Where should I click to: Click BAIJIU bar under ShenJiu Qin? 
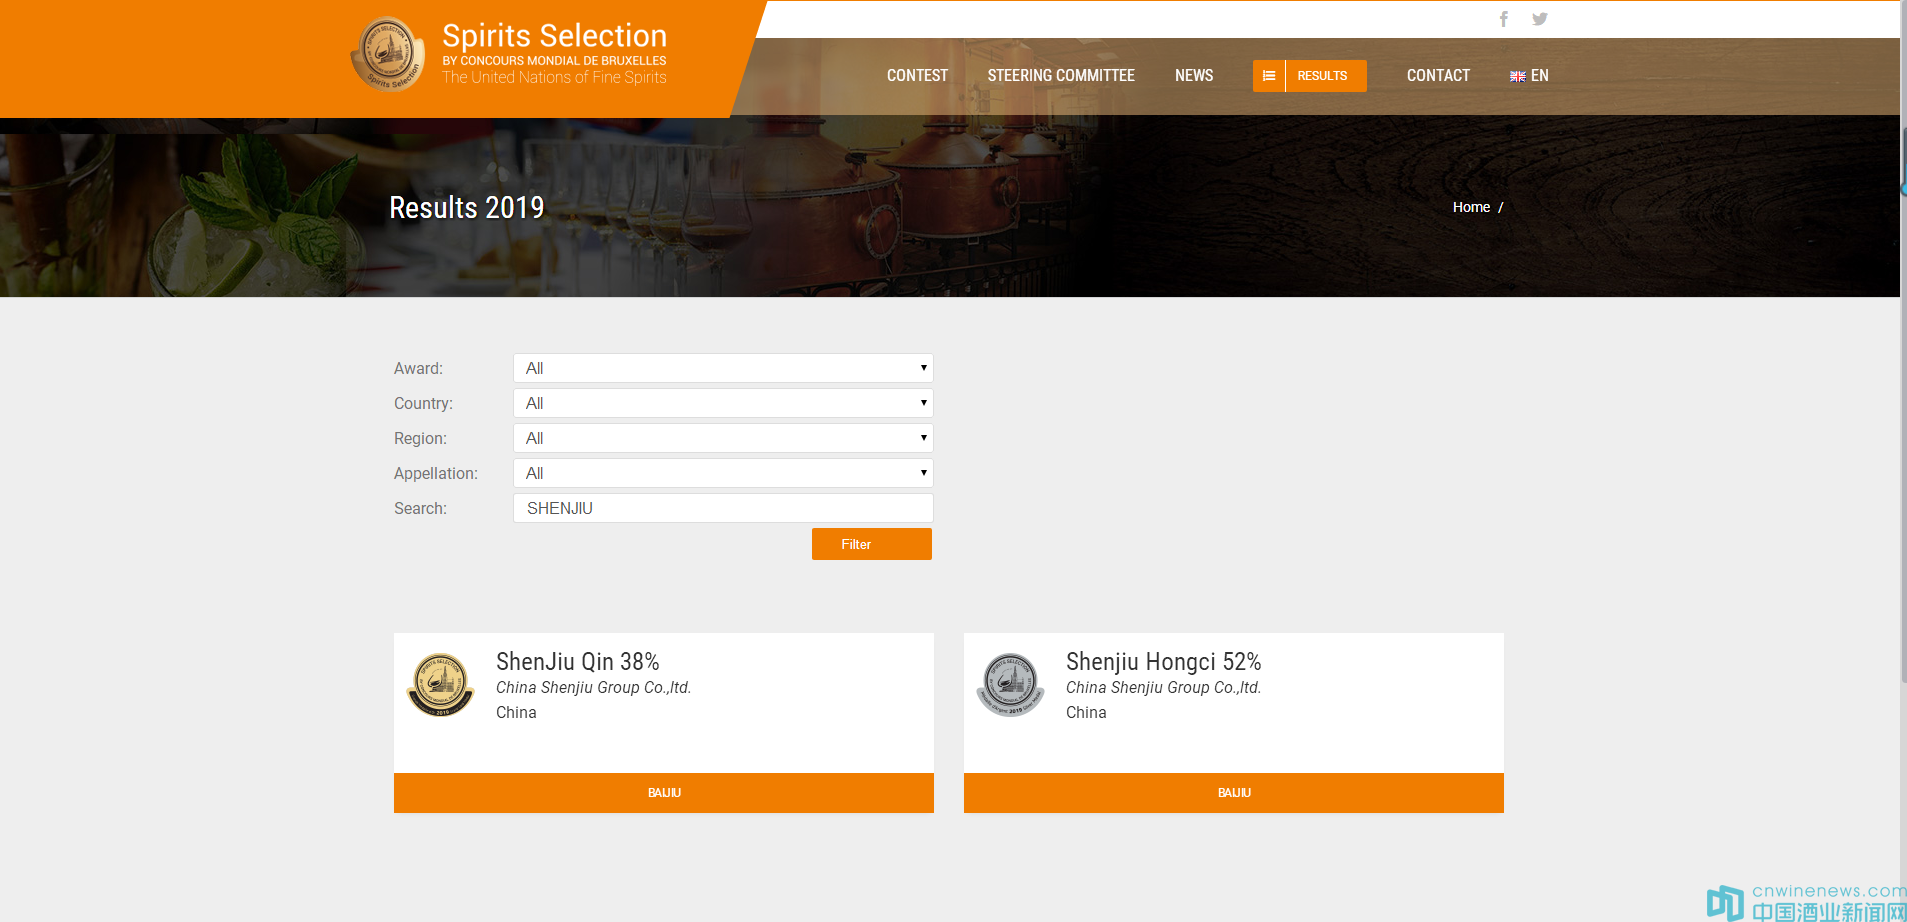pyautogui.click(x=664, y=793)
